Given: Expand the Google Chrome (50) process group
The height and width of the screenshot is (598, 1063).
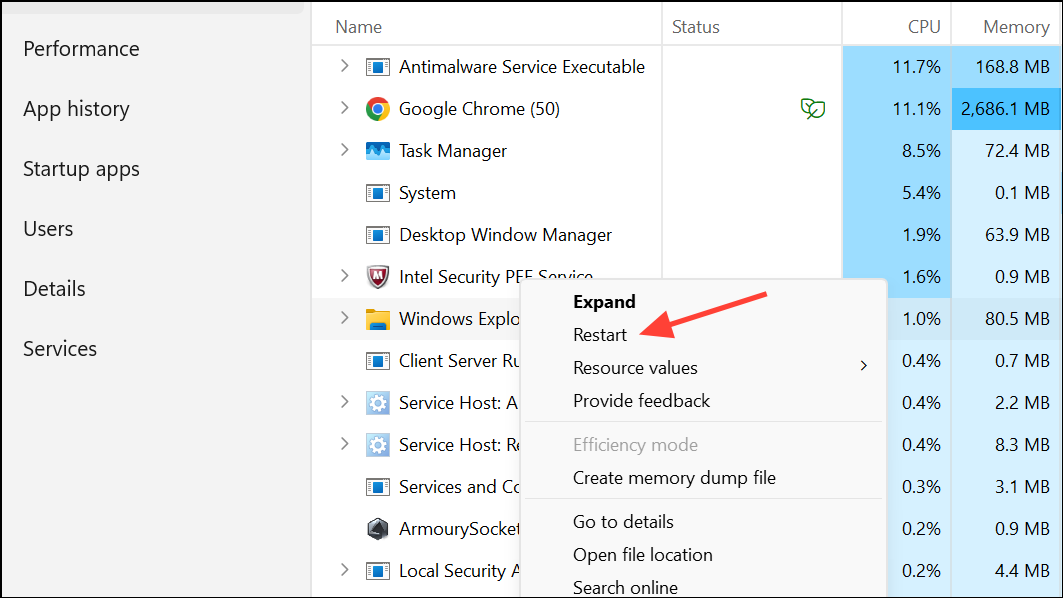Looking at the screenshot, I should coord(344,108).
